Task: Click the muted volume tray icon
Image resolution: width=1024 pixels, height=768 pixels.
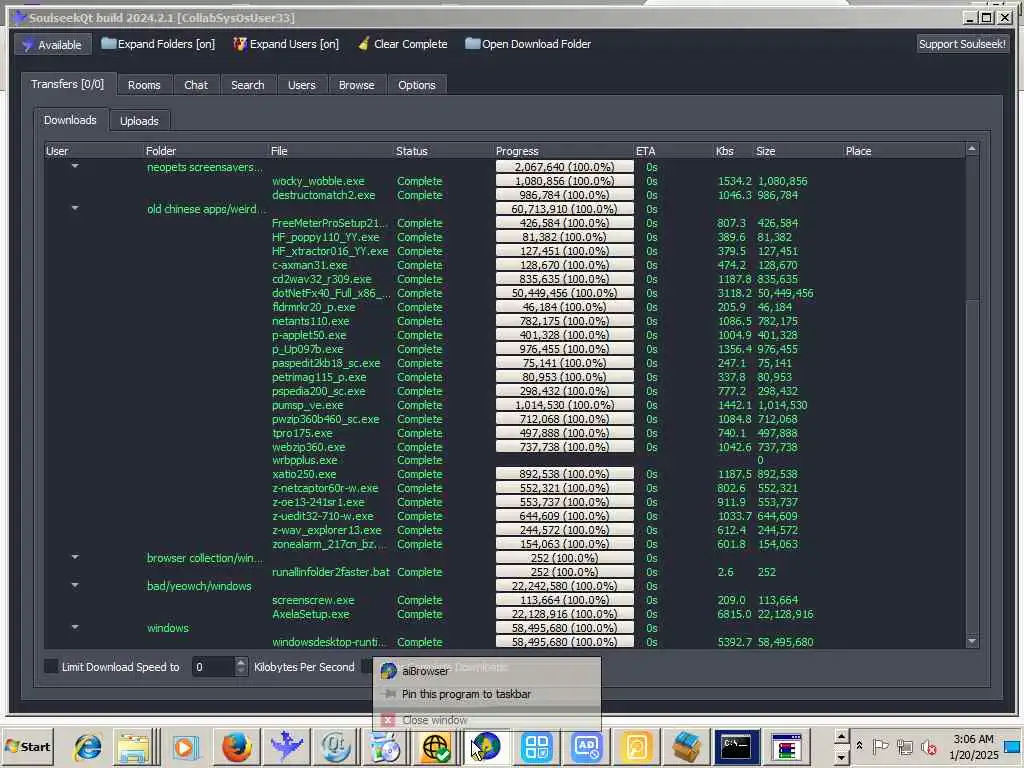Action: [x=928, y=747]
